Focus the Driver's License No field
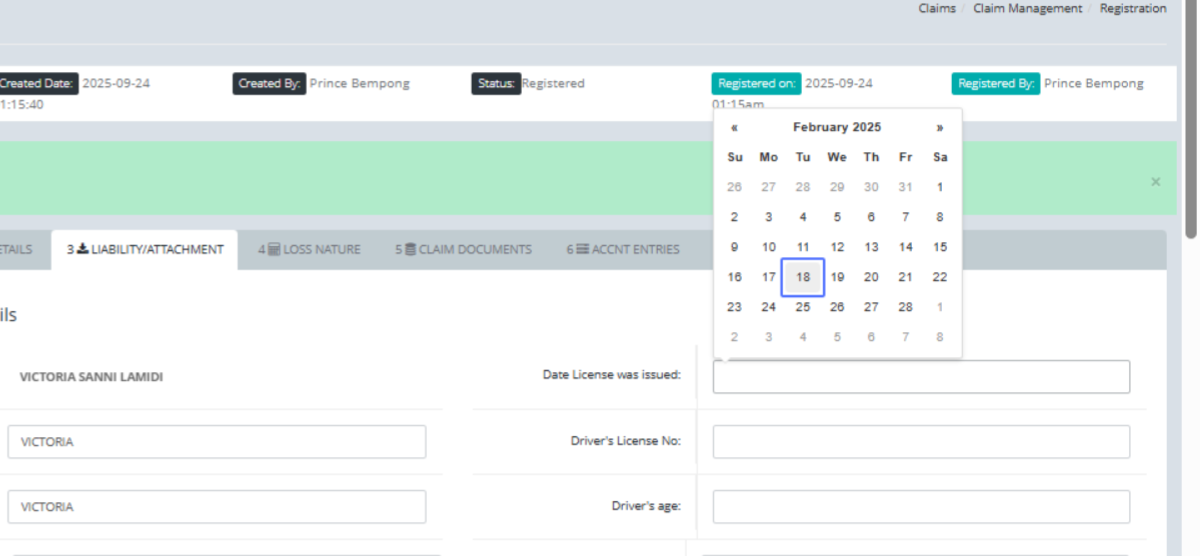Viewport: 1200px width, 556px height. 921,442
